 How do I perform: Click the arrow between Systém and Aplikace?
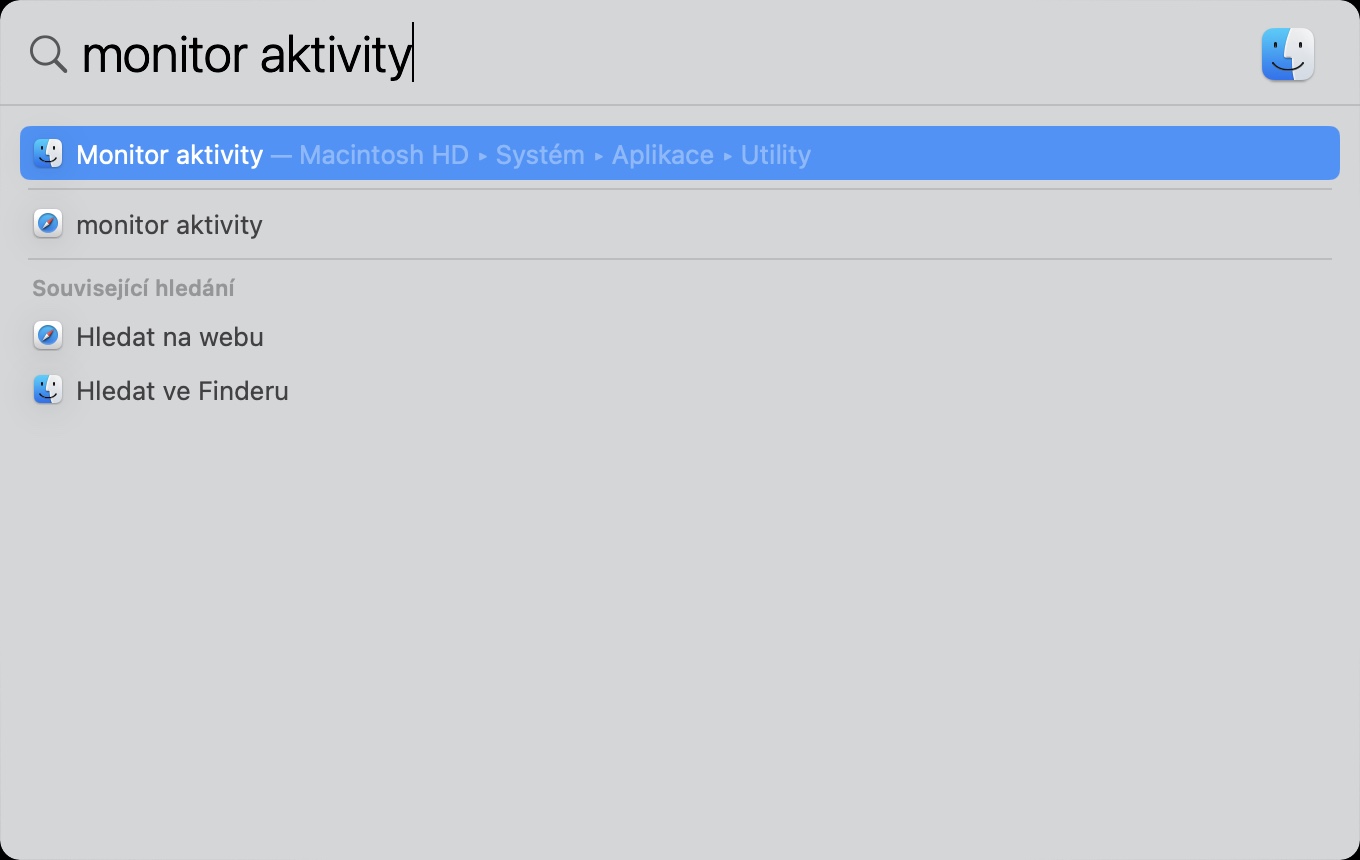point(599,156)
